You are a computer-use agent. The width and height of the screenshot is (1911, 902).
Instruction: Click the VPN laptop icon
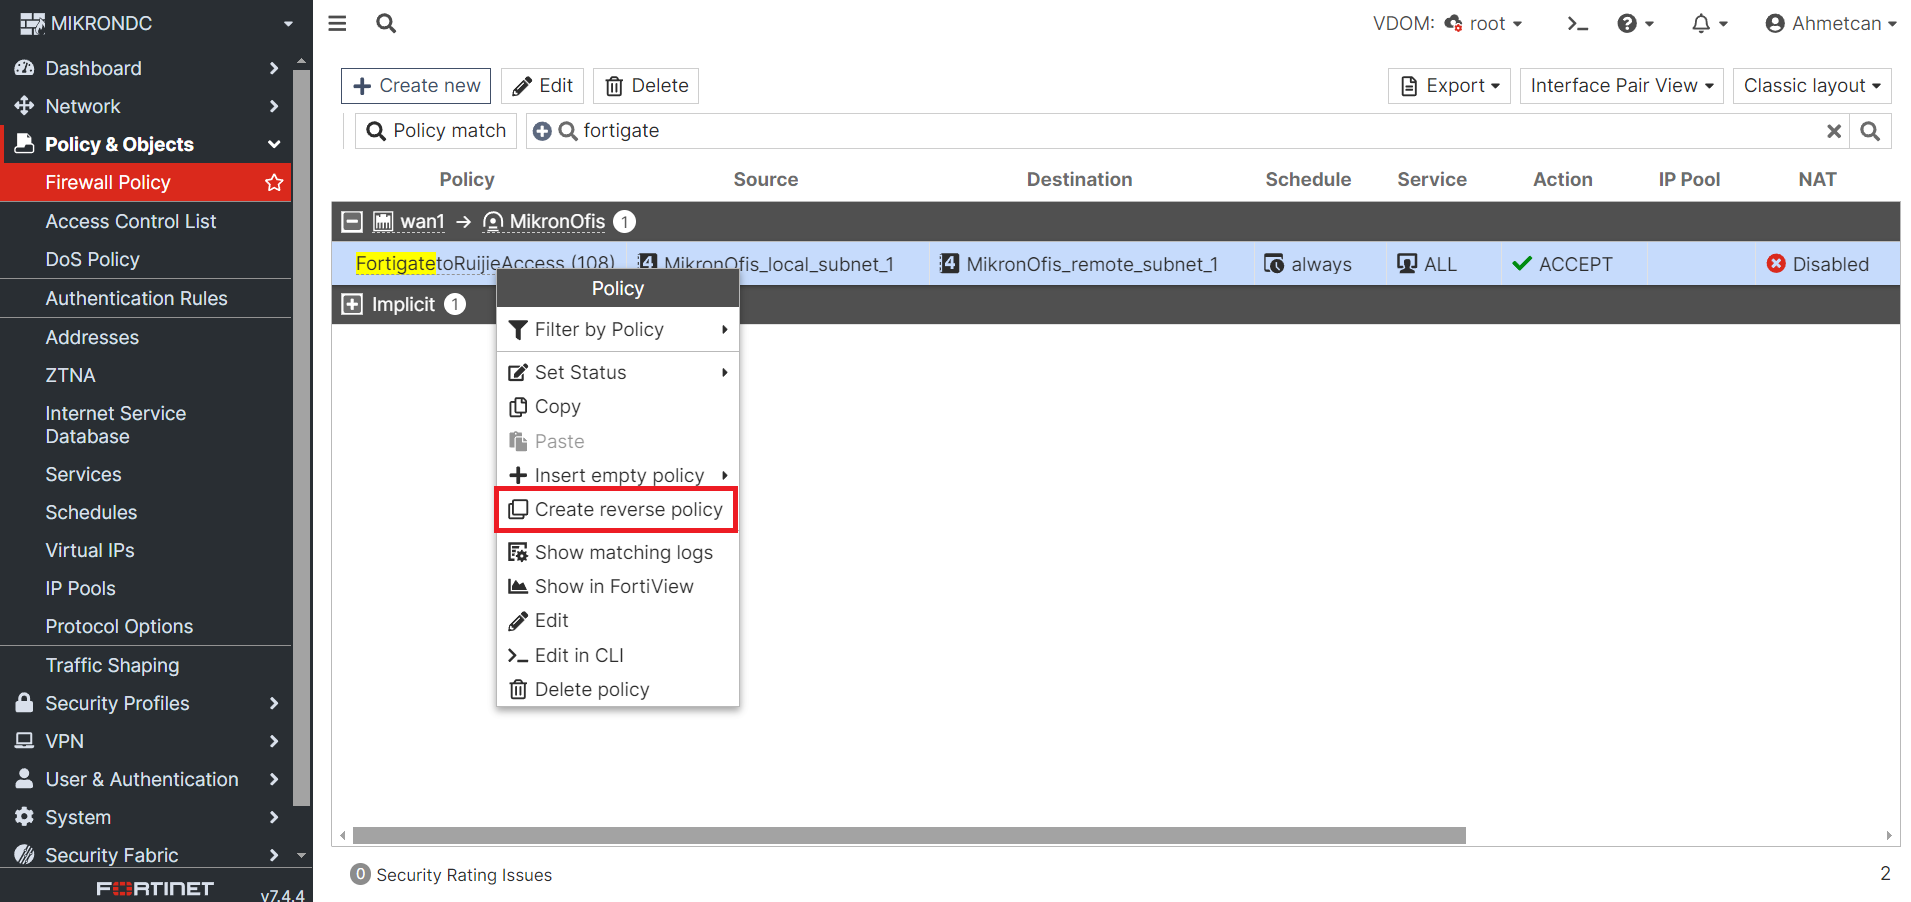point(25,741)
